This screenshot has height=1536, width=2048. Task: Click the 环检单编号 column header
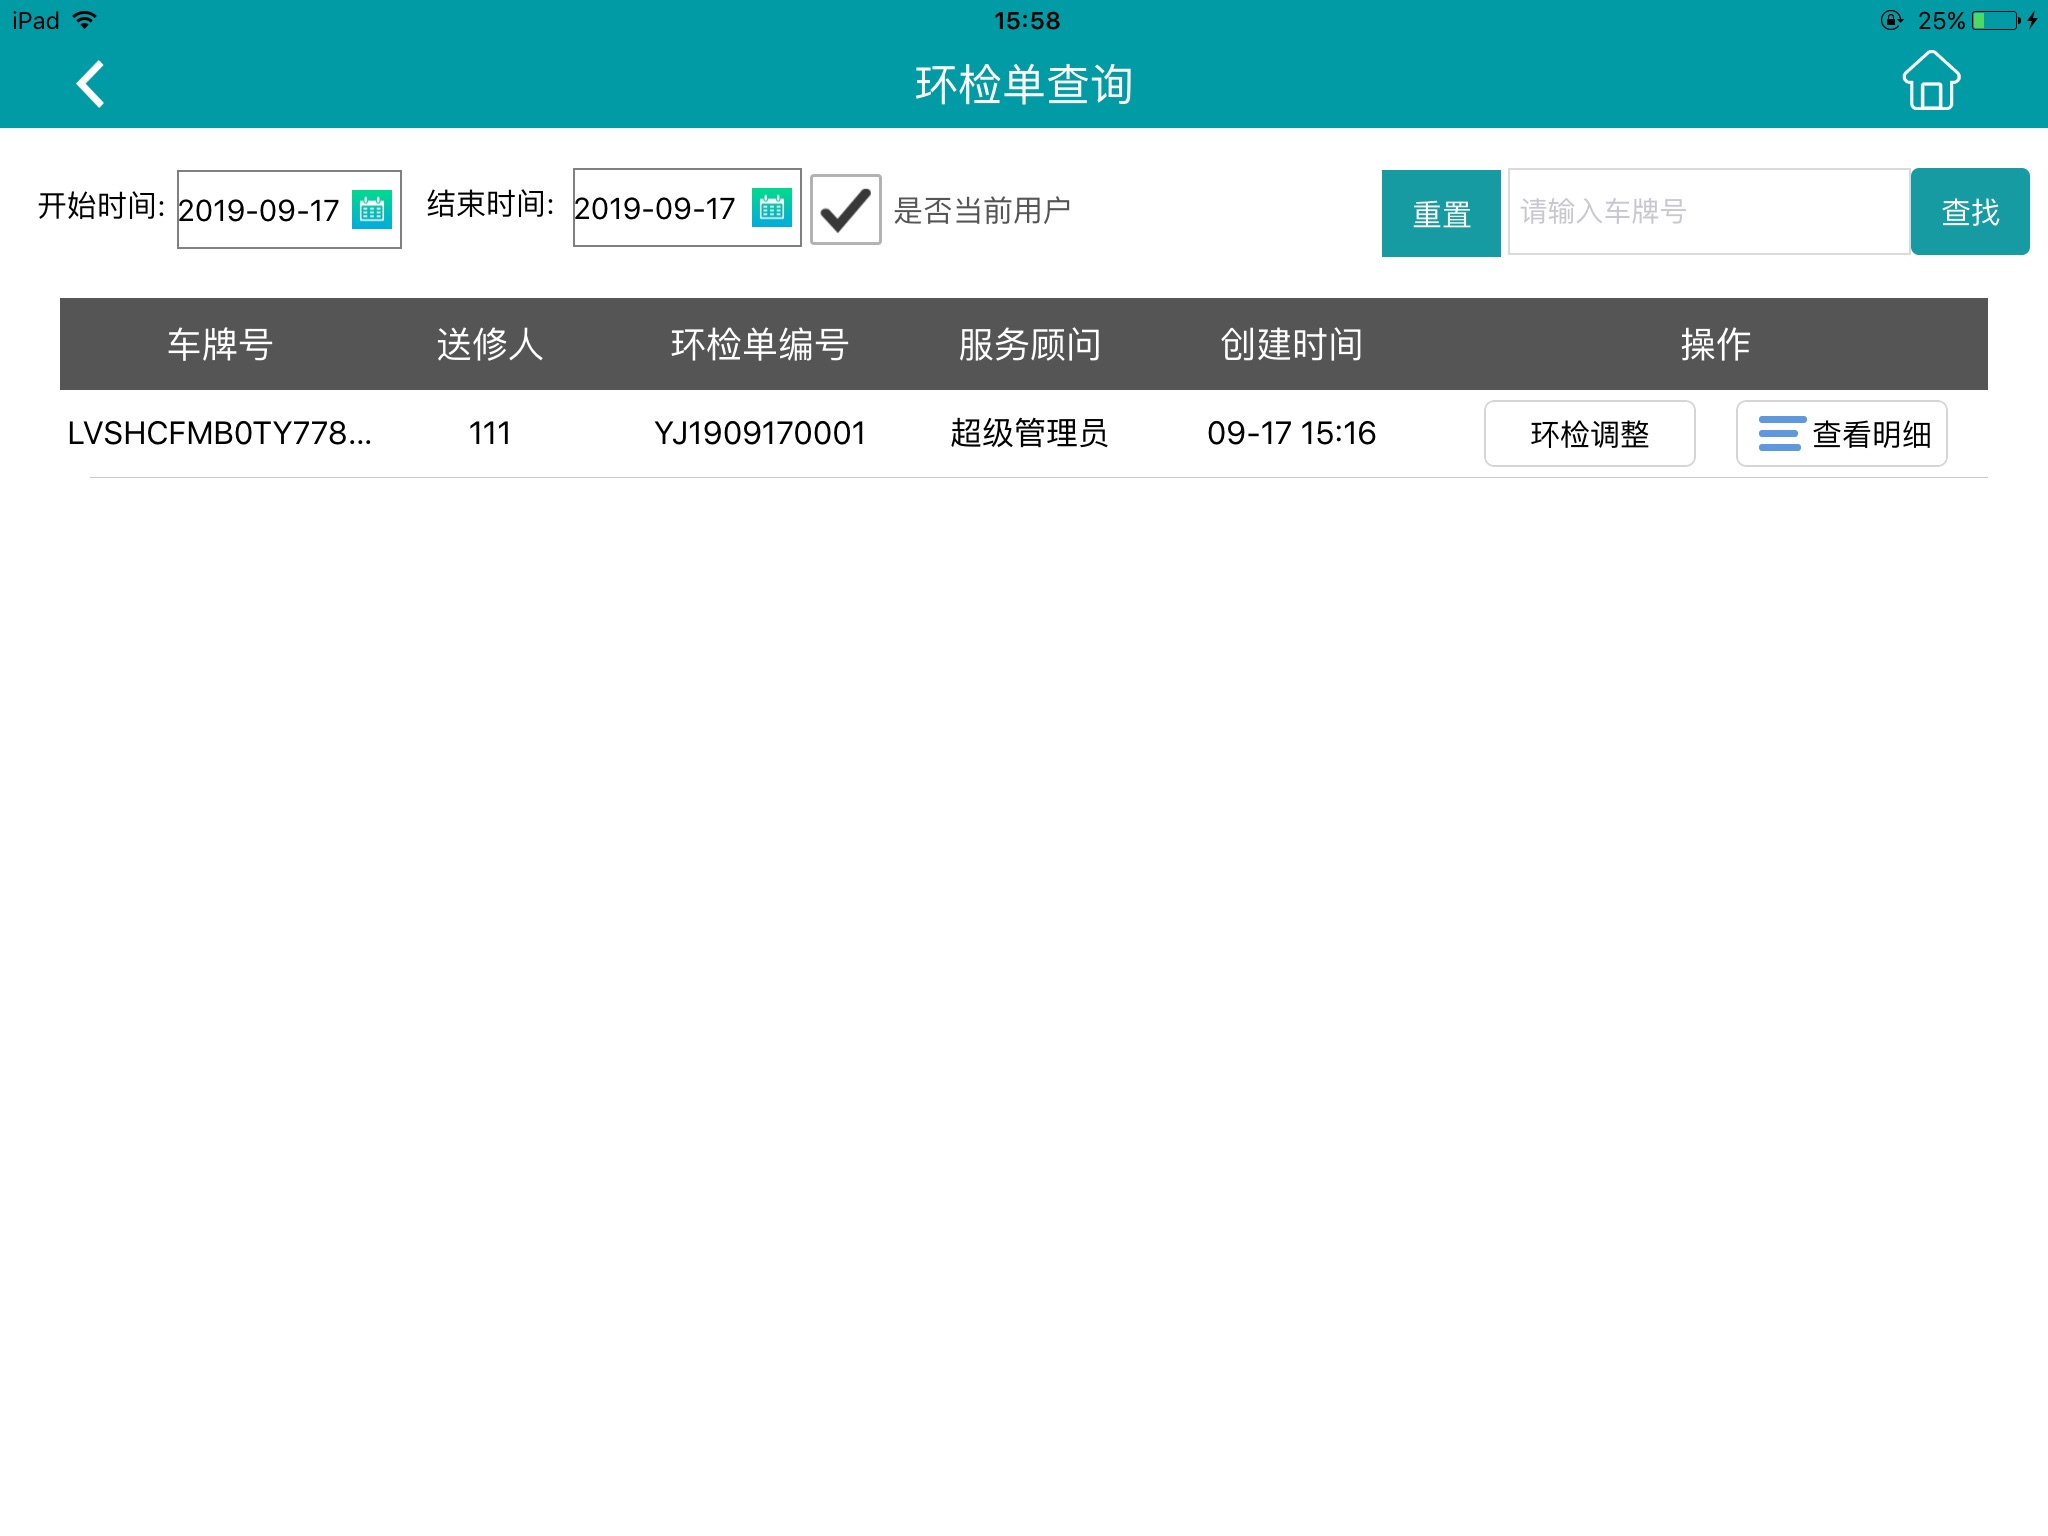pos(760,344)
